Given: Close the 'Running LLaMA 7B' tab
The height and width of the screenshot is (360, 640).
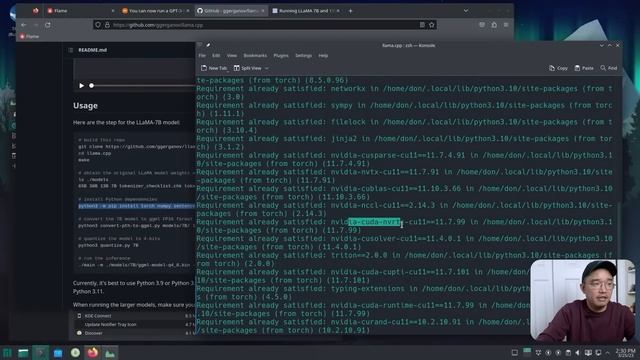Looking at the screenshot, I should 338,11.
